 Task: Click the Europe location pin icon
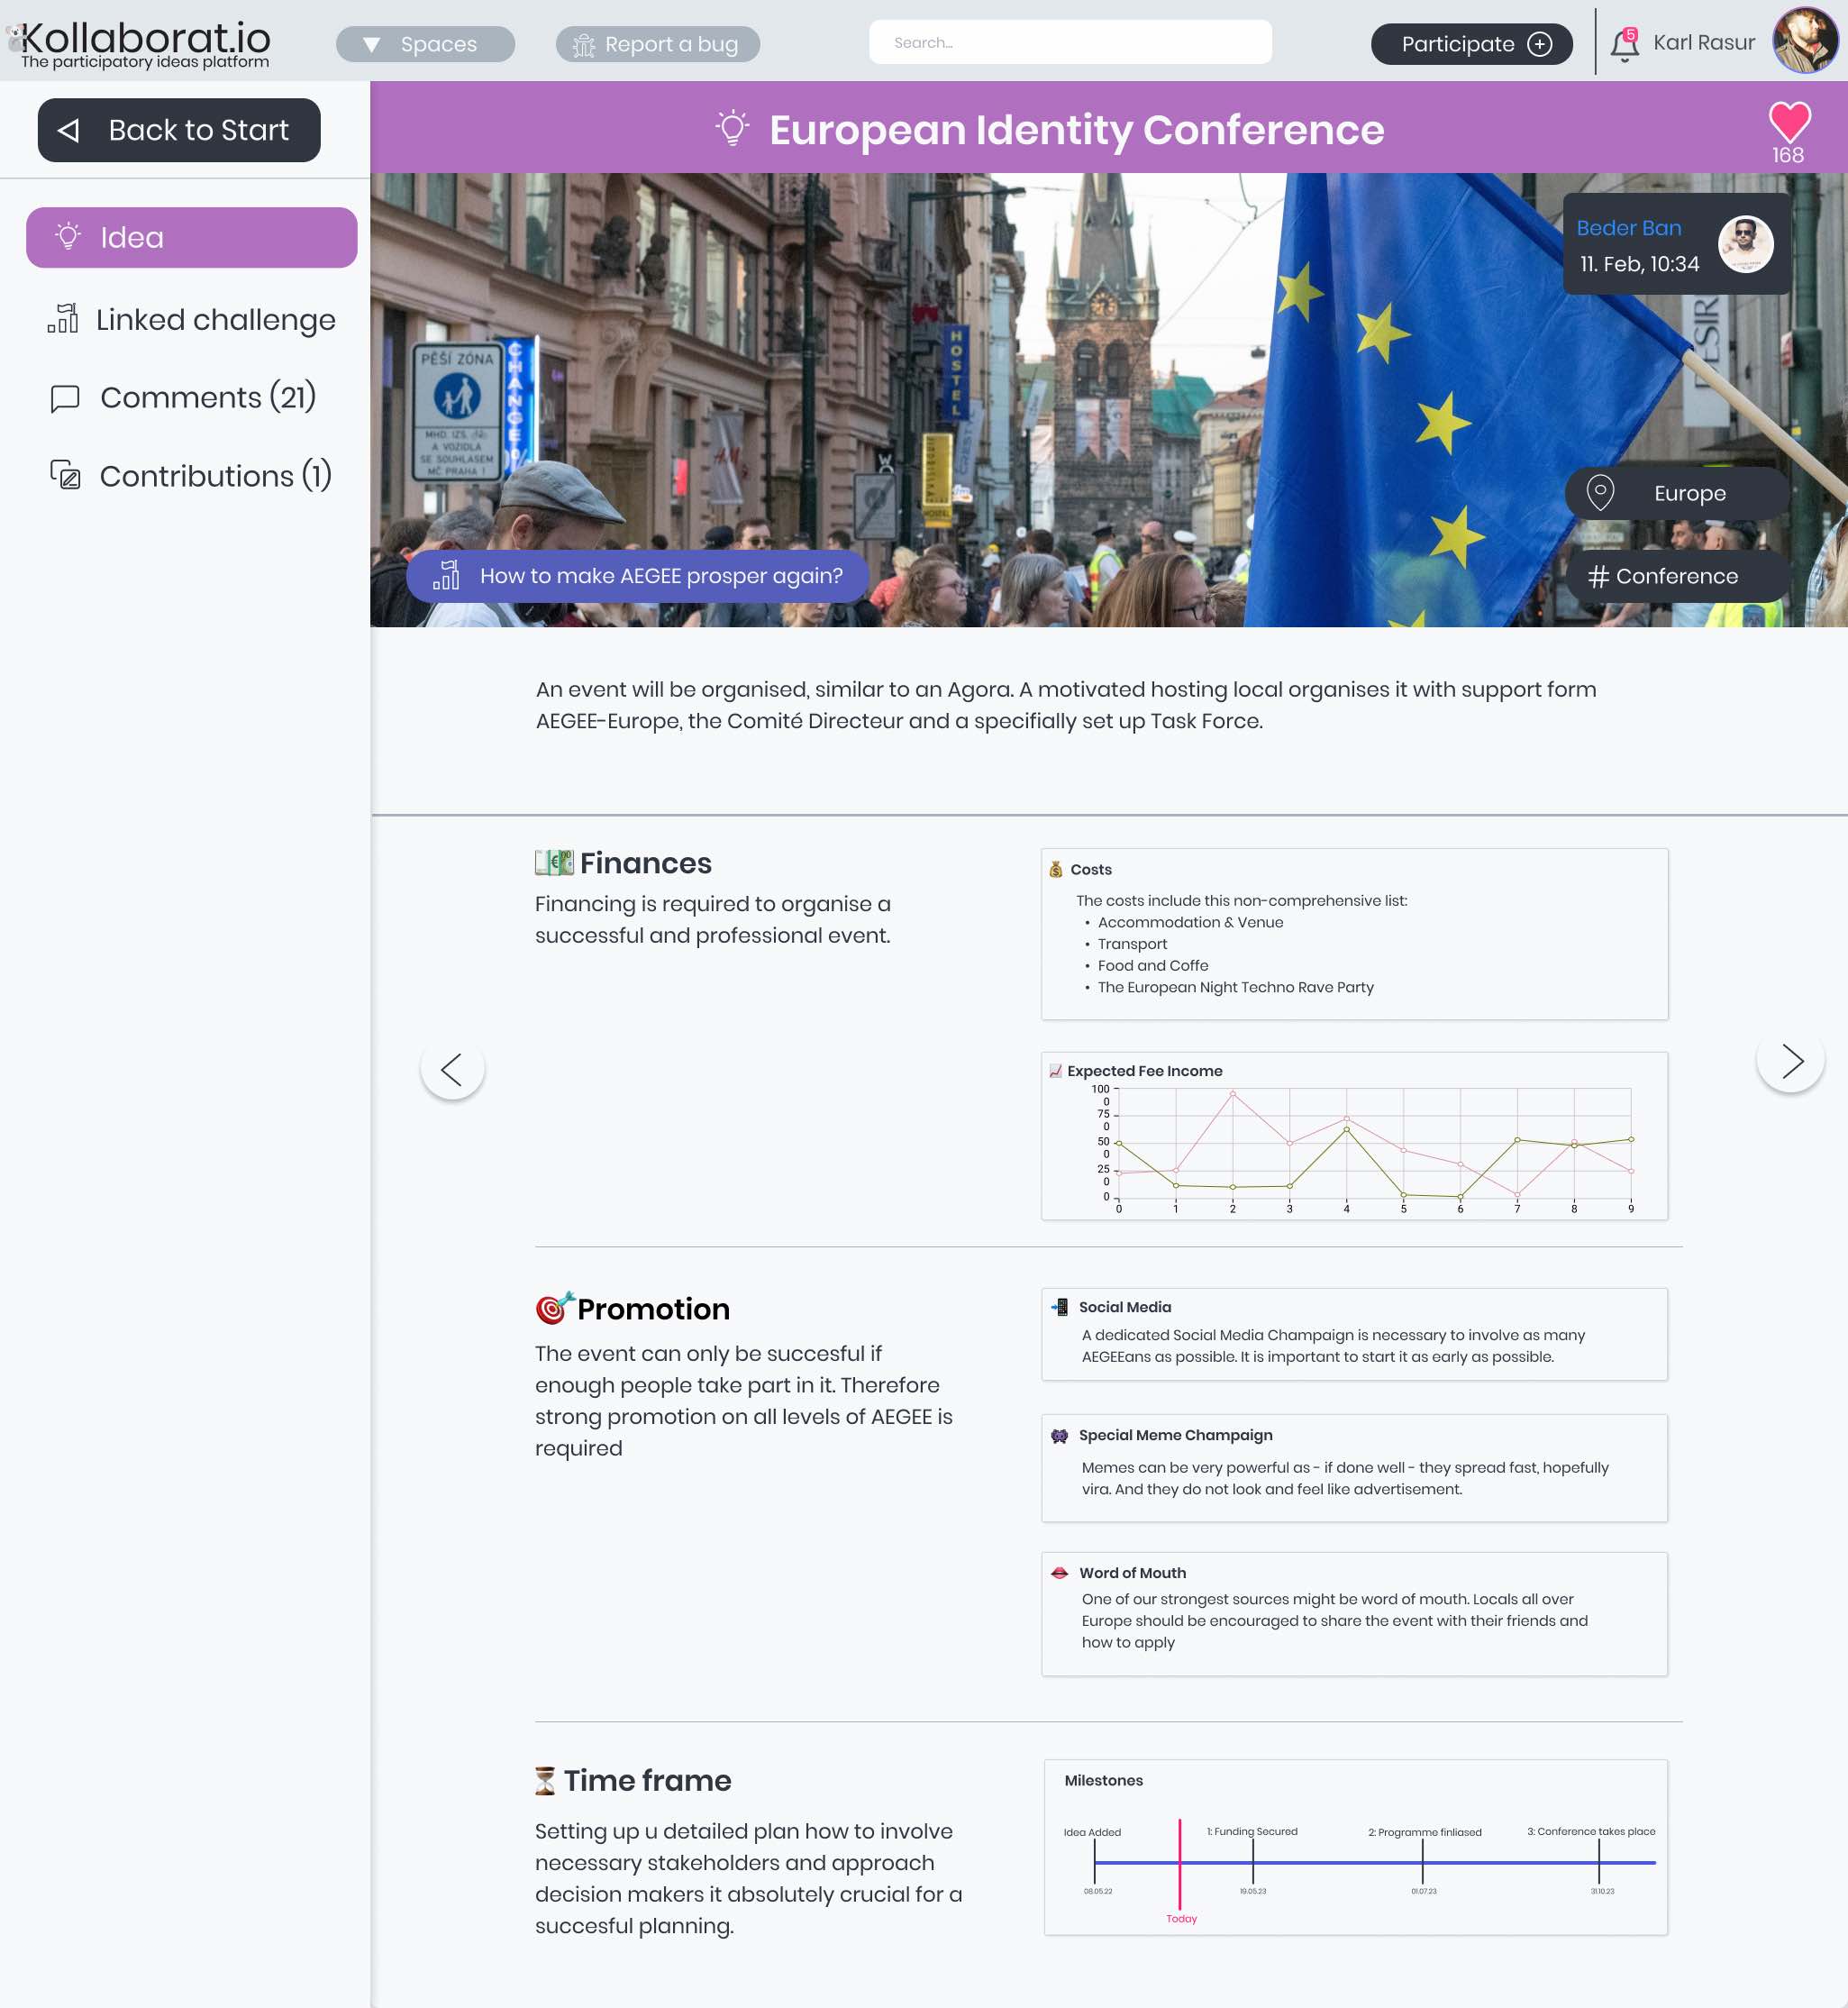(1600, 493)
